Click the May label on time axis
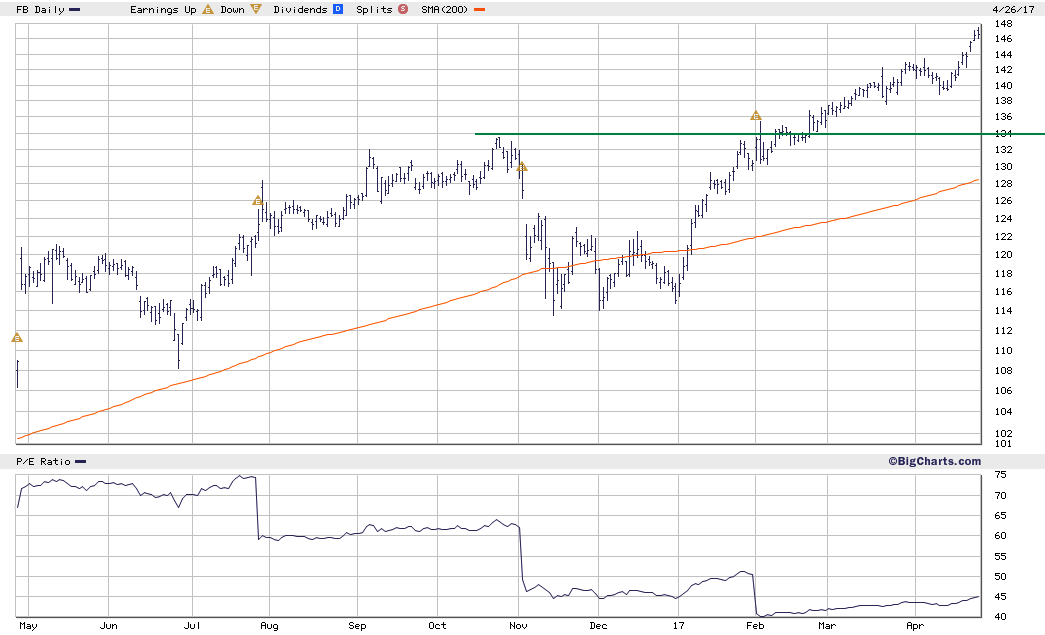 28,626
